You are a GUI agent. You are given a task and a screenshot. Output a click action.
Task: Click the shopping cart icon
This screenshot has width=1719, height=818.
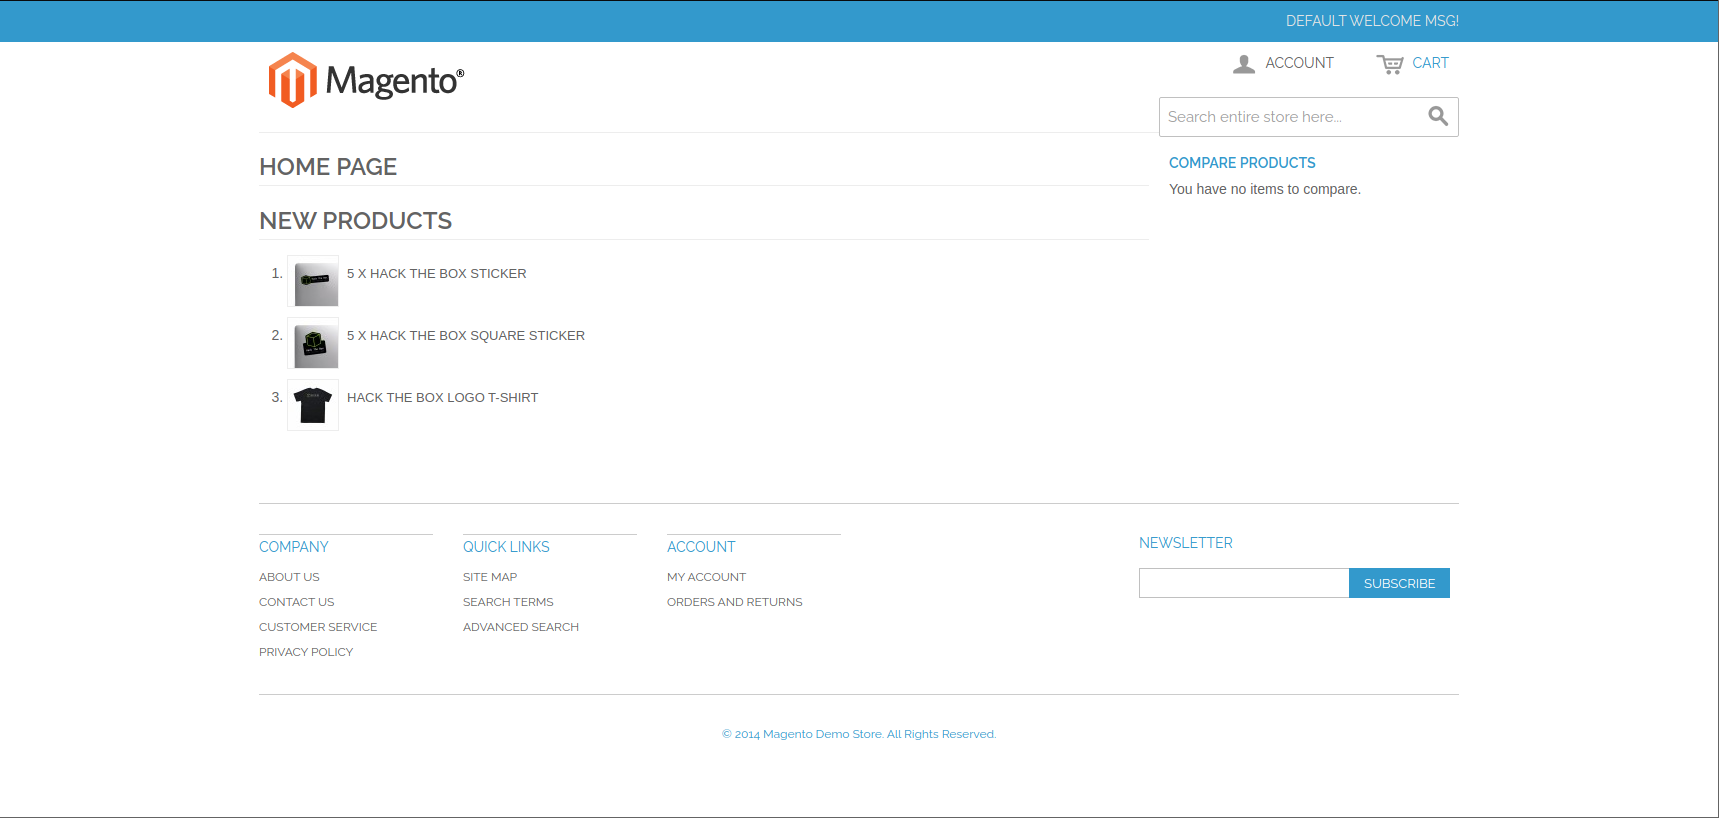click(1390, 64)
